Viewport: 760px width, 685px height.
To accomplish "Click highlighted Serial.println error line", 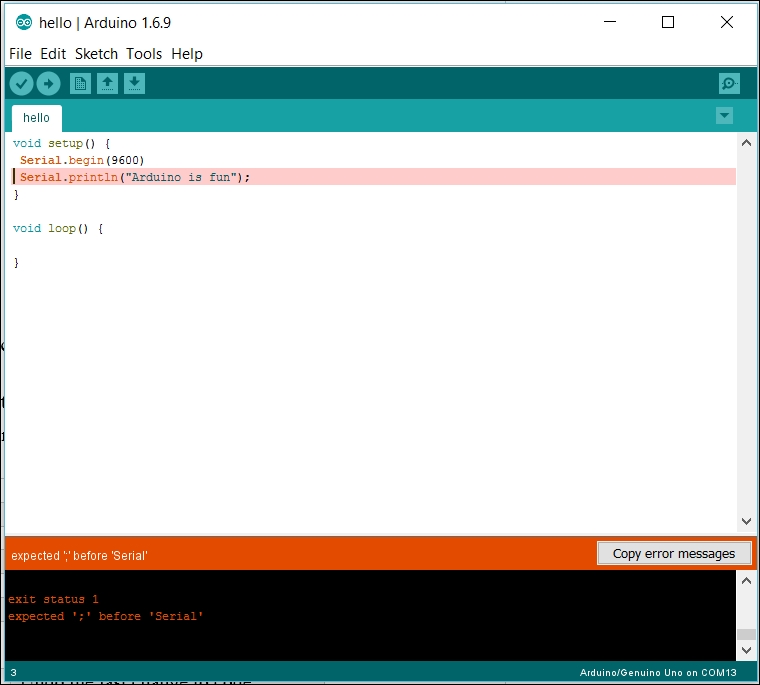I will (x=373, y=177).
